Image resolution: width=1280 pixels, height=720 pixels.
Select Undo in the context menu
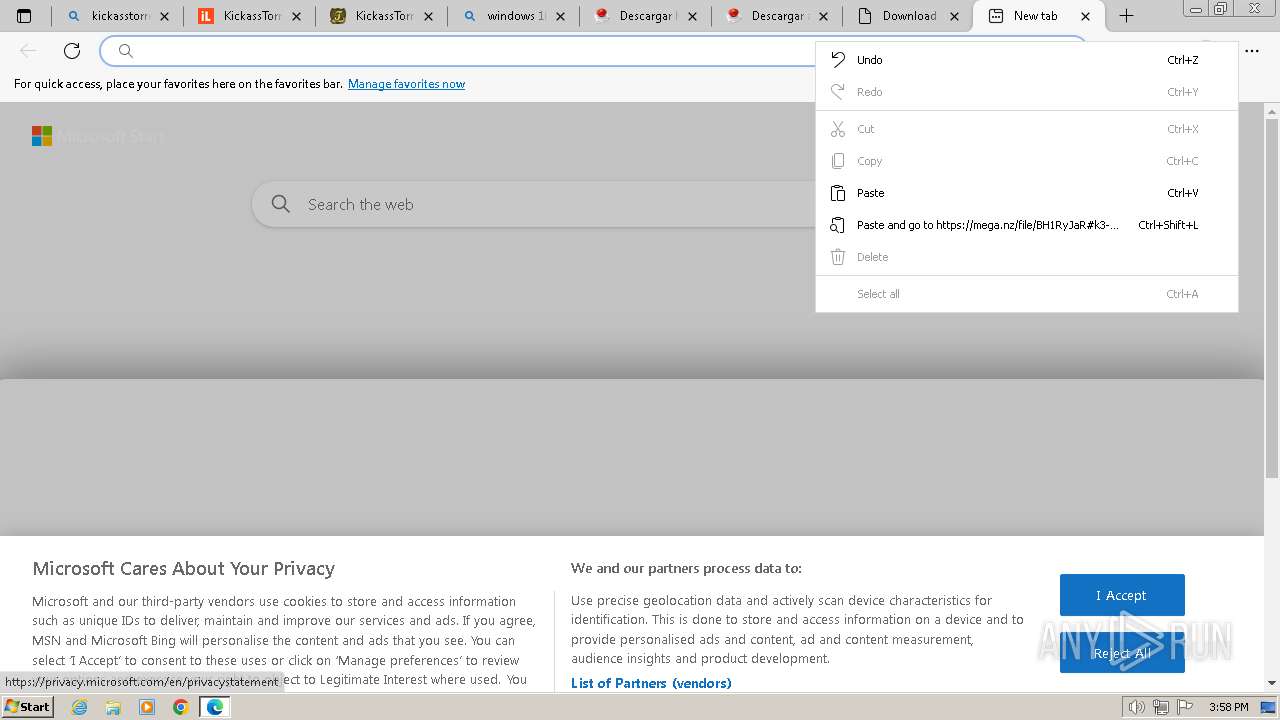[x=1027, y=60]
